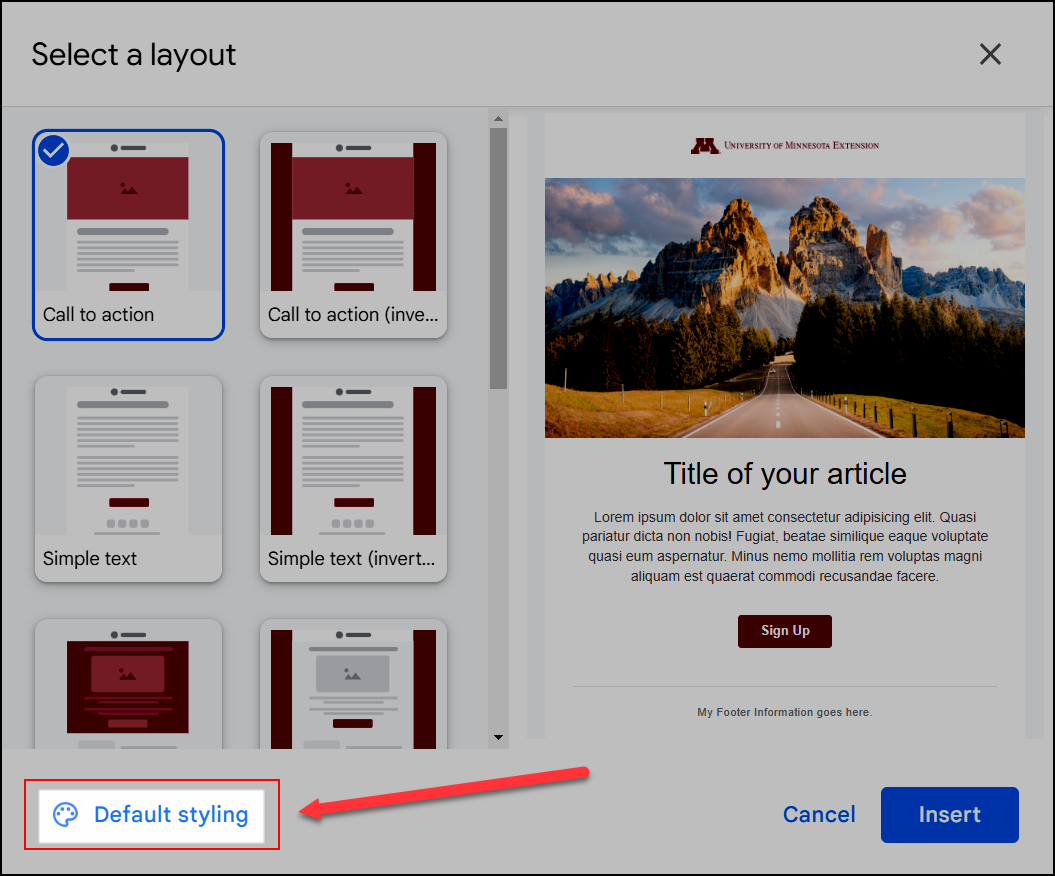1055x876 pixels.
Task: Click the Lorem ipsum paragraph in preview
Action: (785, 546)
